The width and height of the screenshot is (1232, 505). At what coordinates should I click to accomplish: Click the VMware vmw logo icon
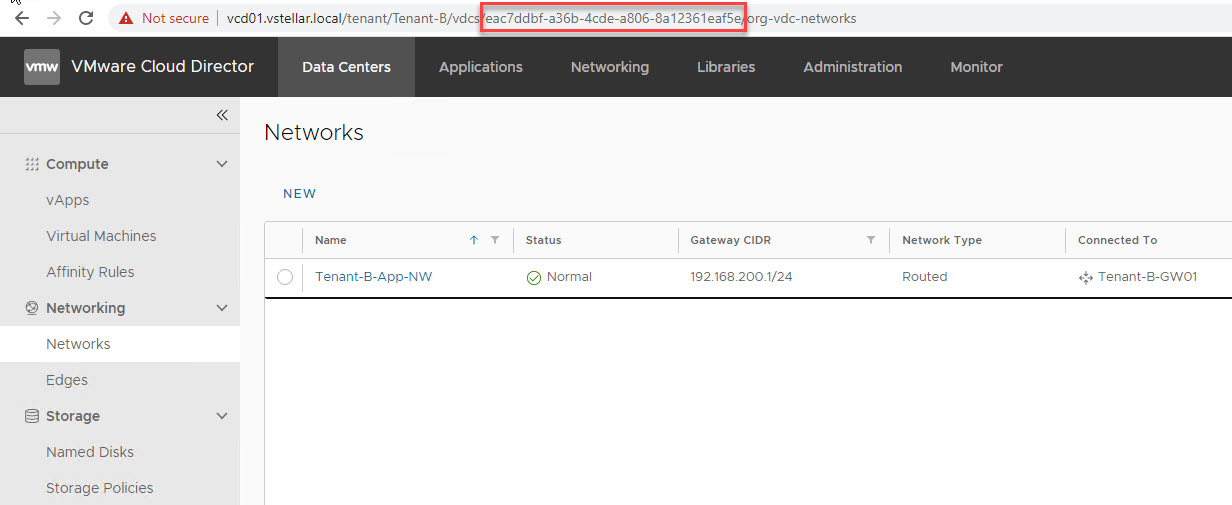pos(42,67)
